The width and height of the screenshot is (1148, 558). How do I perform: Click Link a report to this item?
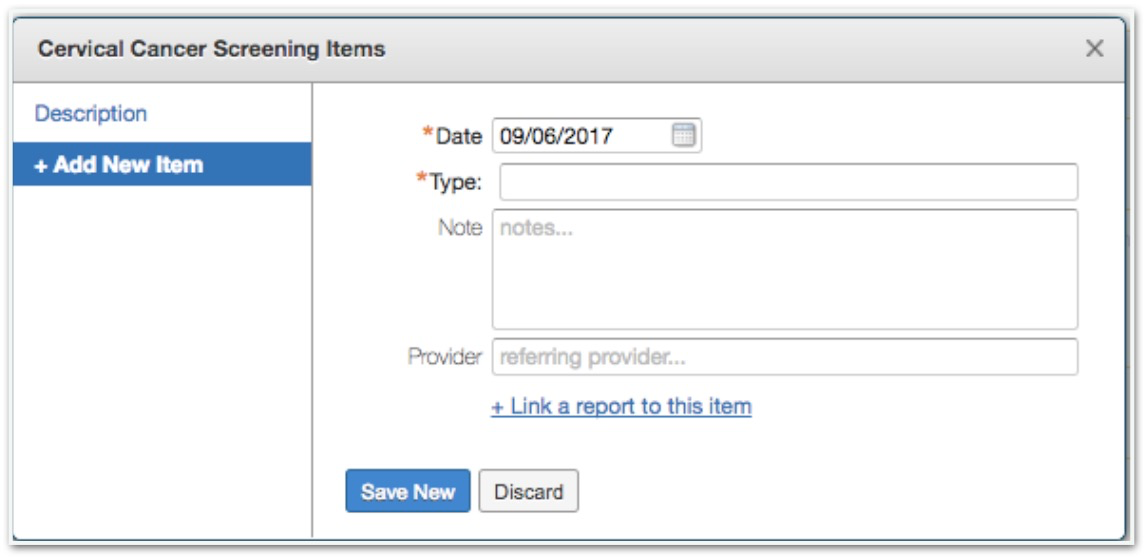tap(621, 407)
